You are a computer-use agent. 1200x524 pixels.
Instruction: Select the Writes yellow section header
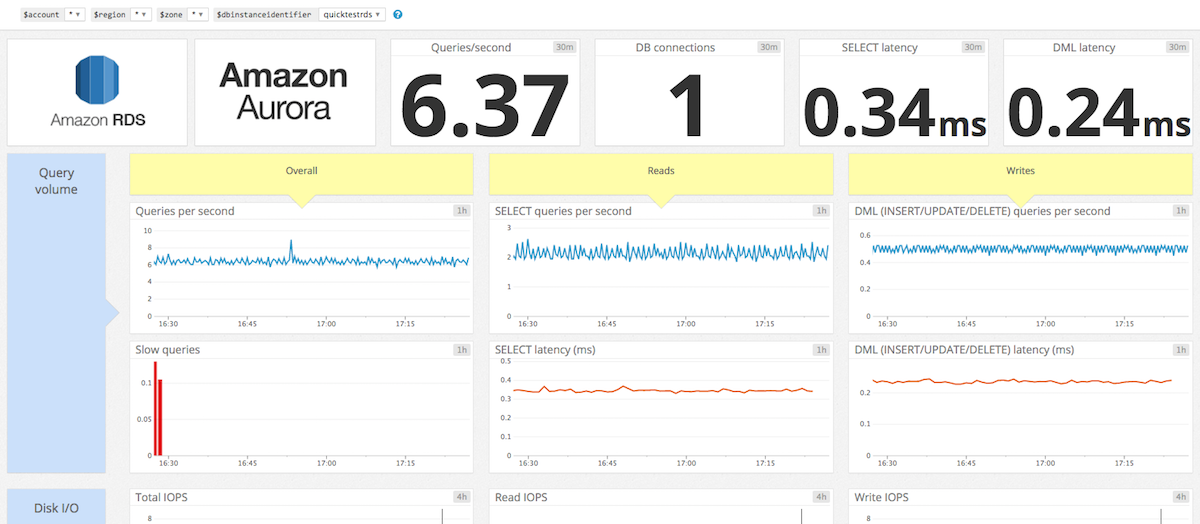click(x=1020, y=172)
